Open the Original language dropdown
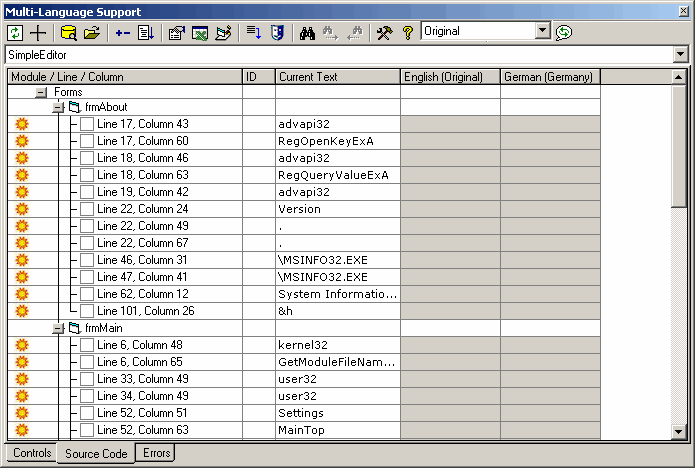Viewport: 695px width, 468px height. point(543,32)
